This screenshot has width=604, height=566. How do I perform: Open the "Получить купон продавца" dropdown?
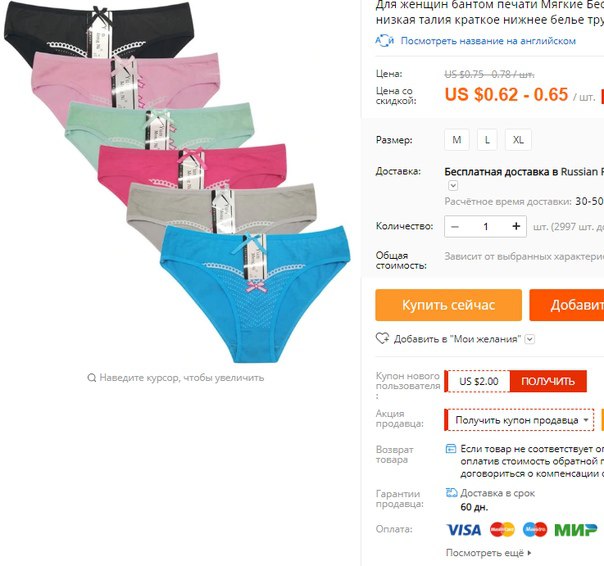coord(519,420)
